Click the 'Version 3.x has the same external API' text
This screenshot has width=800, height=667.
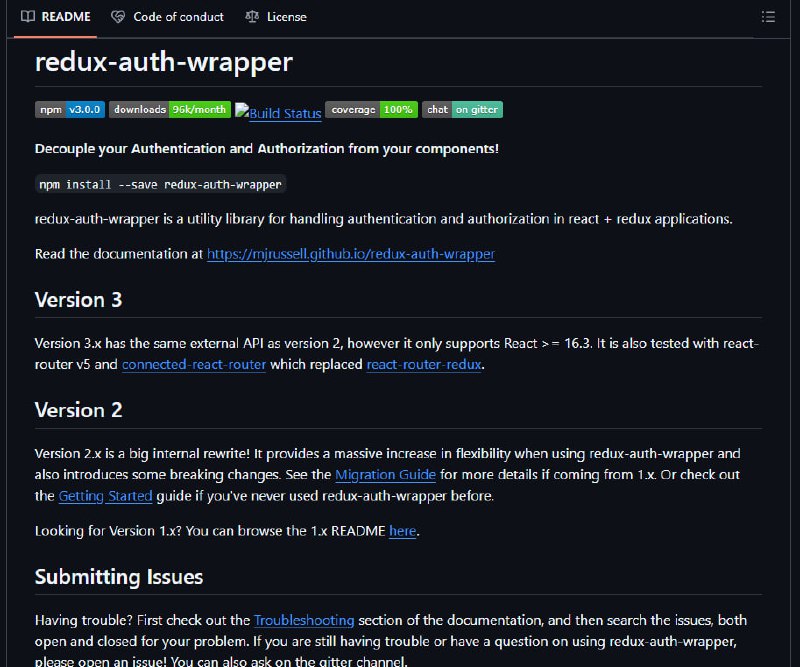point(396,354)
